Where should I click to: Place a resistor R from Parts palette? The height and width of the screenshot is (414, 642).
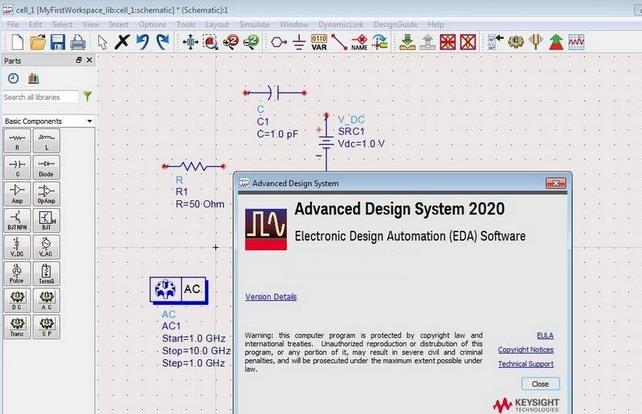[x=17, y=141]
